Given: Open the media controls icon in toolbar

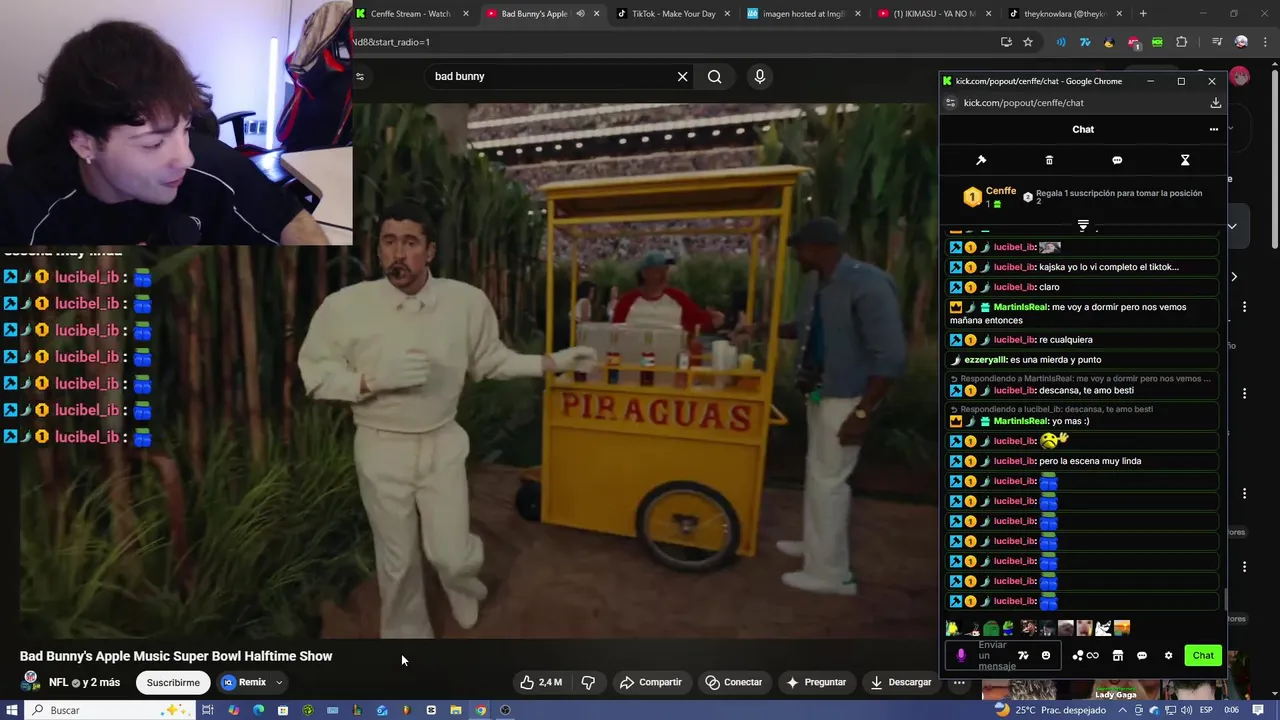Looking at the screenshot, I should pyautogui.click(x=1217, y=42).
